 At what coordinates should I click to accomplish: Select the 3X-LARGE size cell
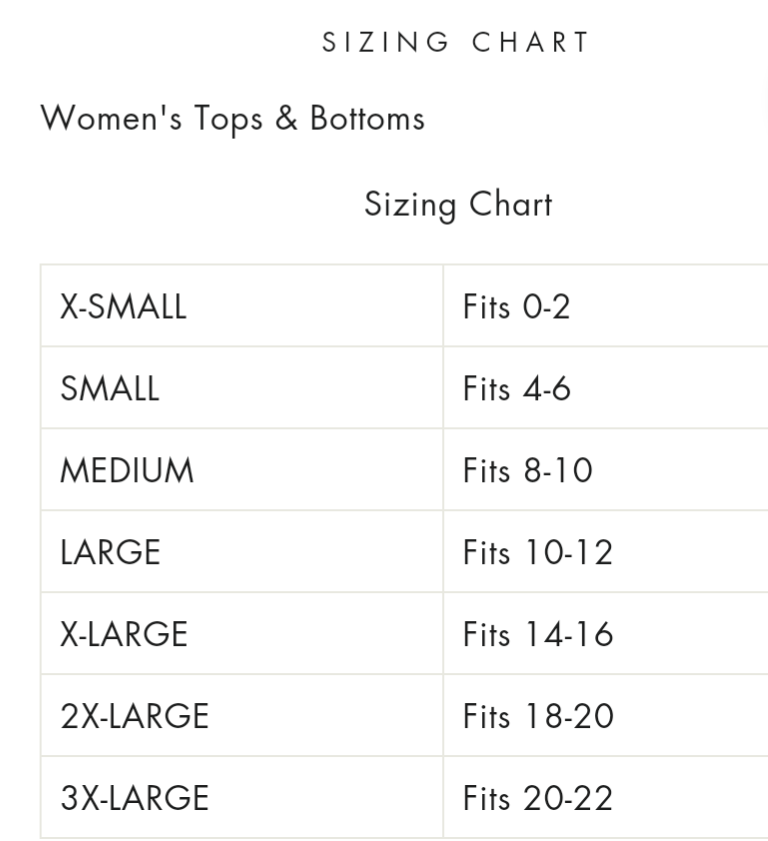point(134,798)
